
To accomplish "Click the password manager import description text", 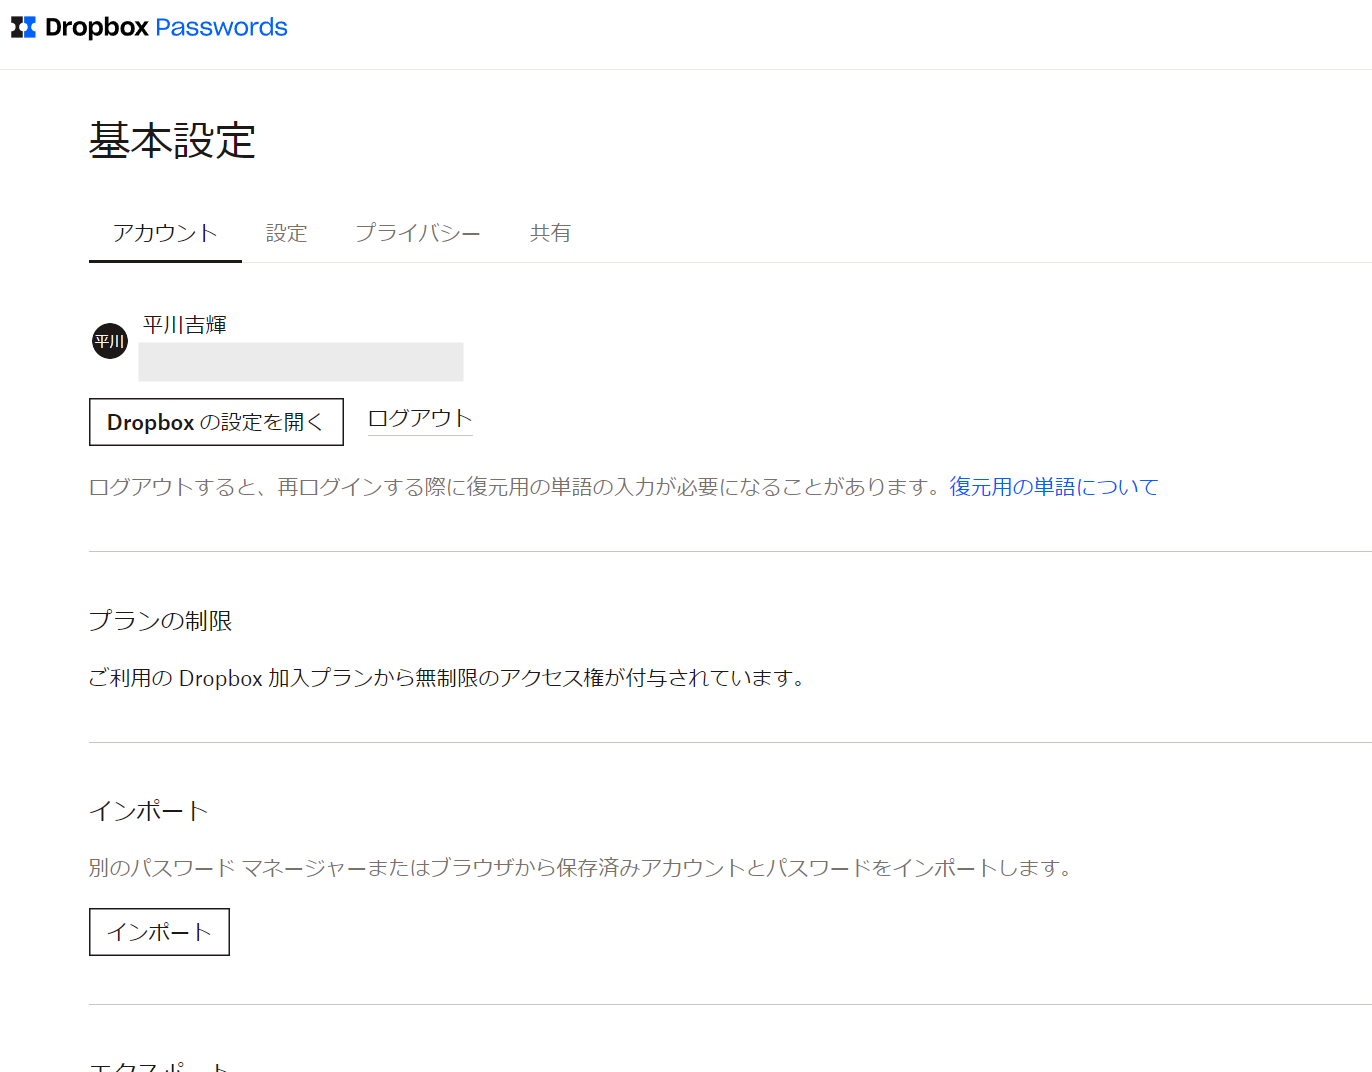I will click(x=580, y=868).
